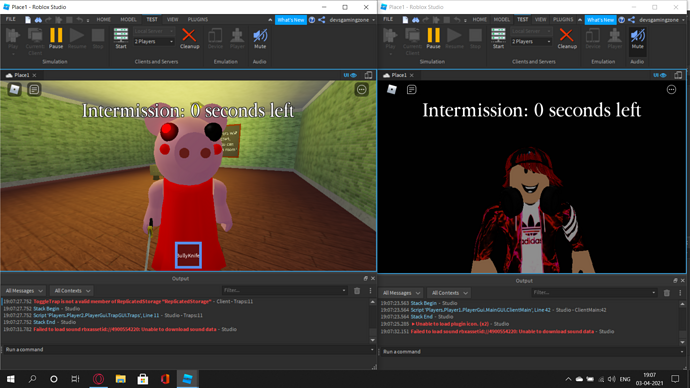Screen dimensions: 690x388
Task: Click the binoculars find icon in left window
Action: [x=38, y=20]
